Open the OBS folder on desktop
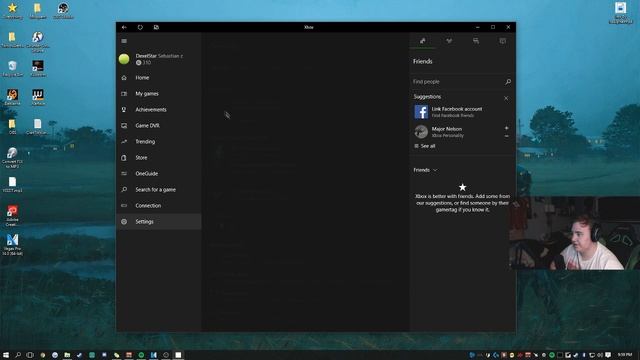The image size is (640, 360). pos(12,127)
